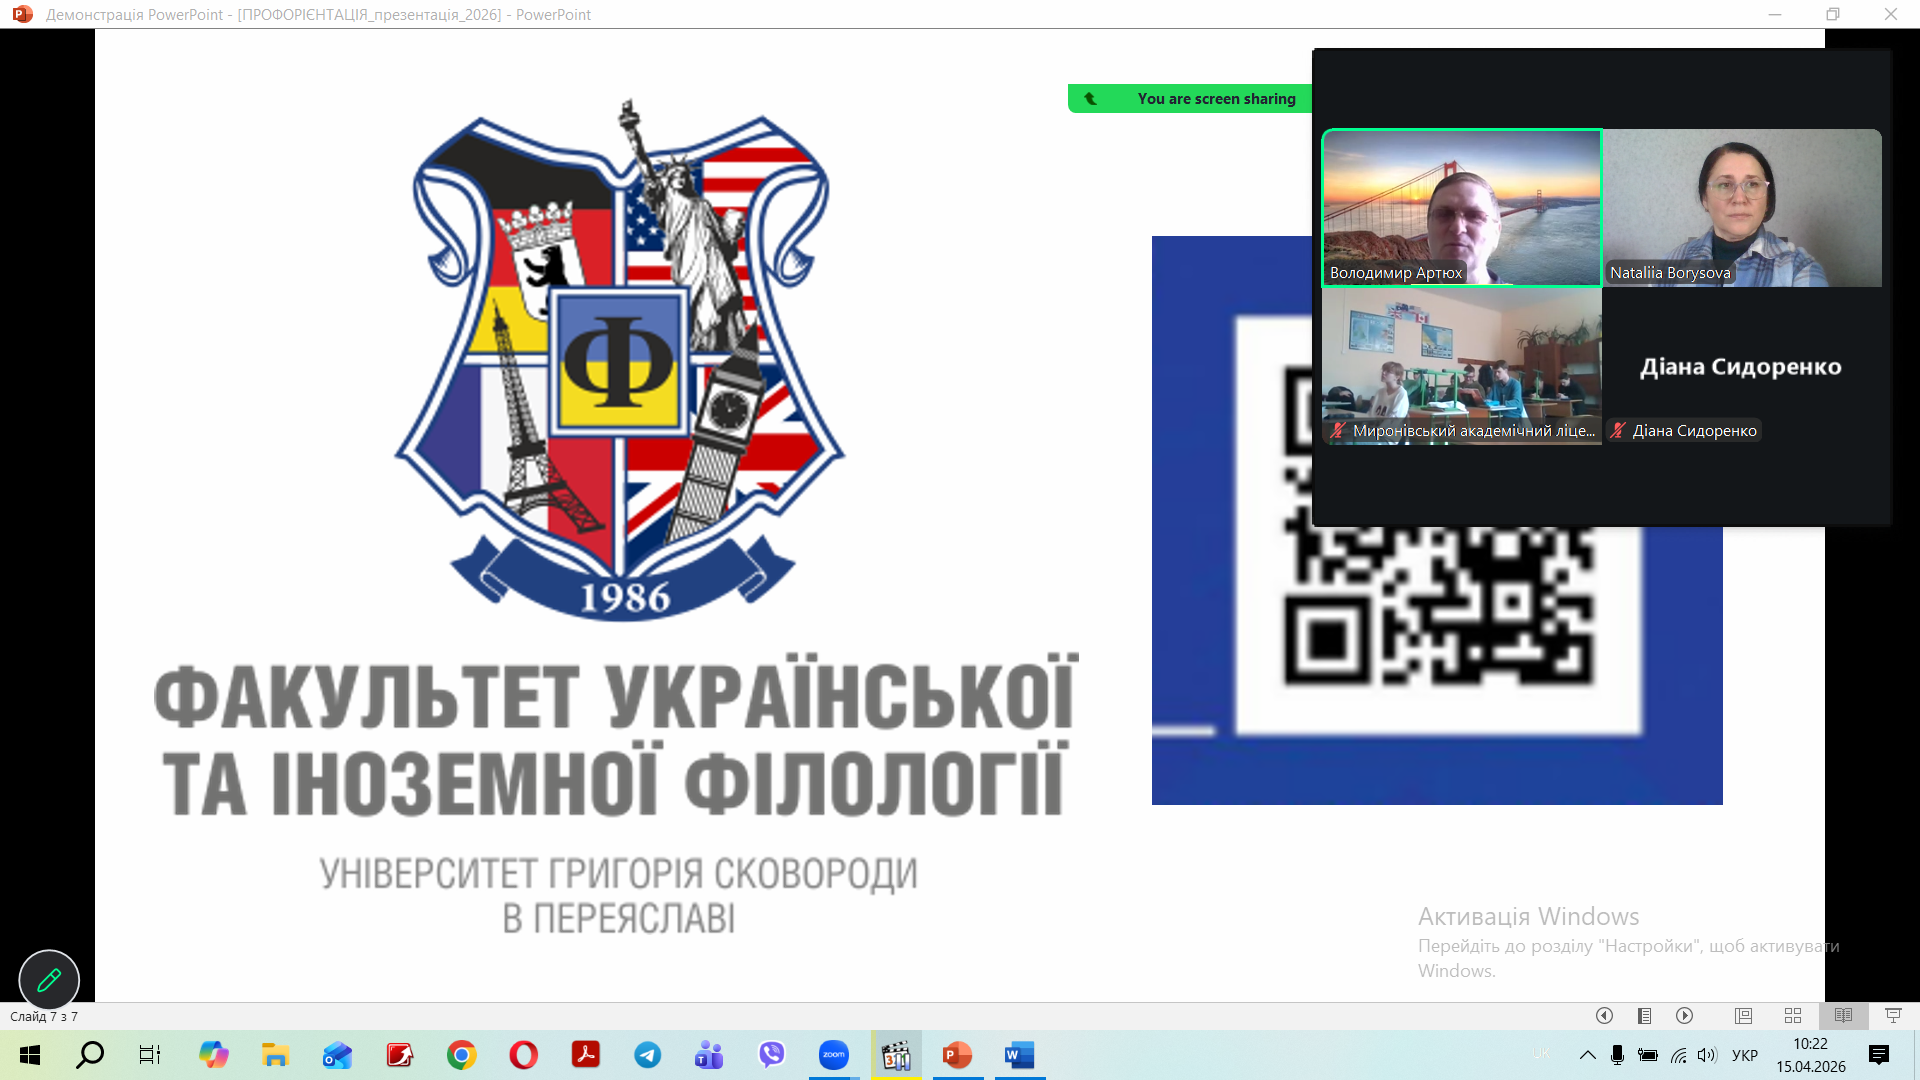Open the volume control in system tray
Image resolution: width=1920 pixels, height=1080 pixels.
1707,1055
